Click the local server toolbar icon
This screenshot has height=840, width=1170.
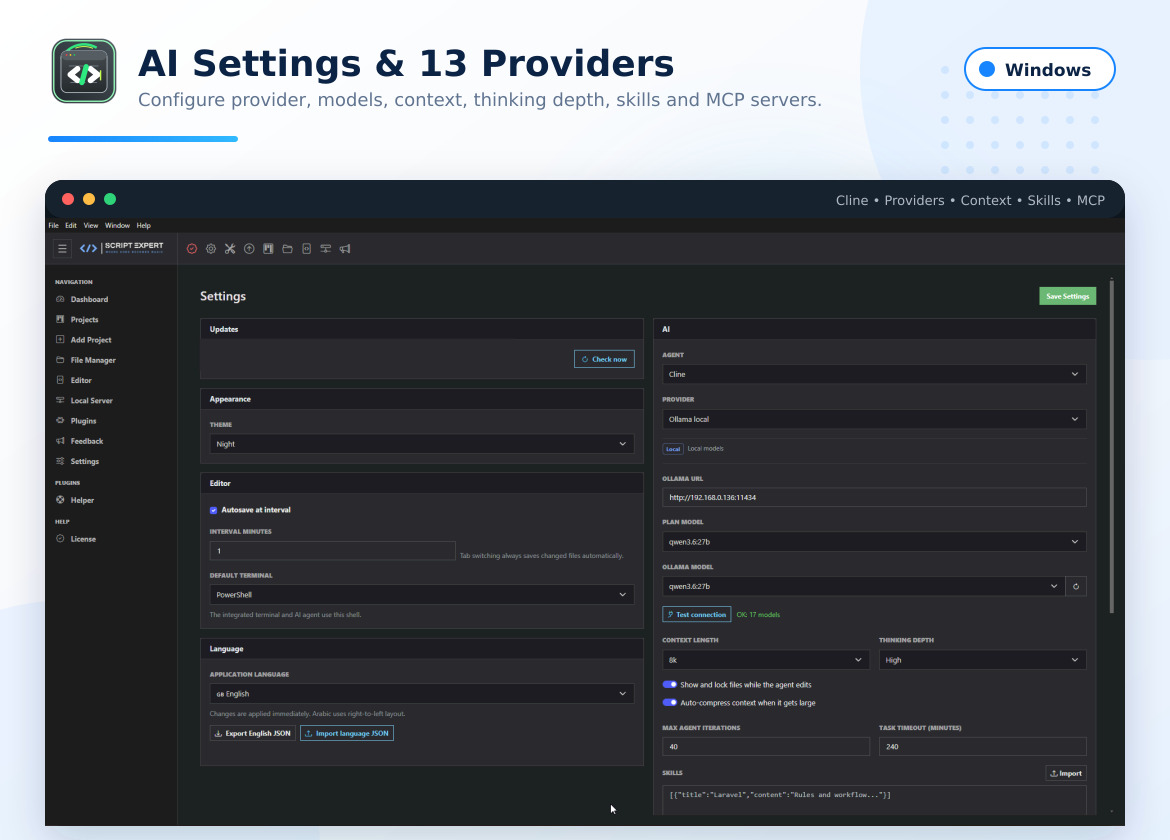326,249
